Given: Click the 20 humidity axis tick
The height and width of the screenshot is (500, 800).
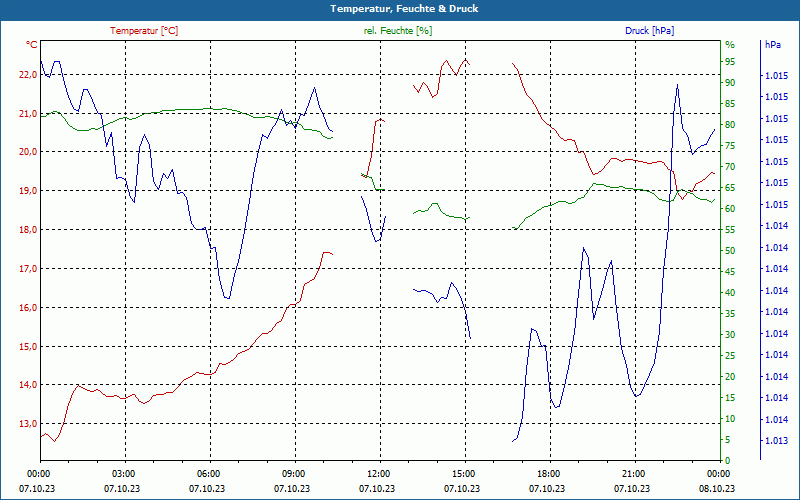Looking at the screenshot, I should coord(730,377).
